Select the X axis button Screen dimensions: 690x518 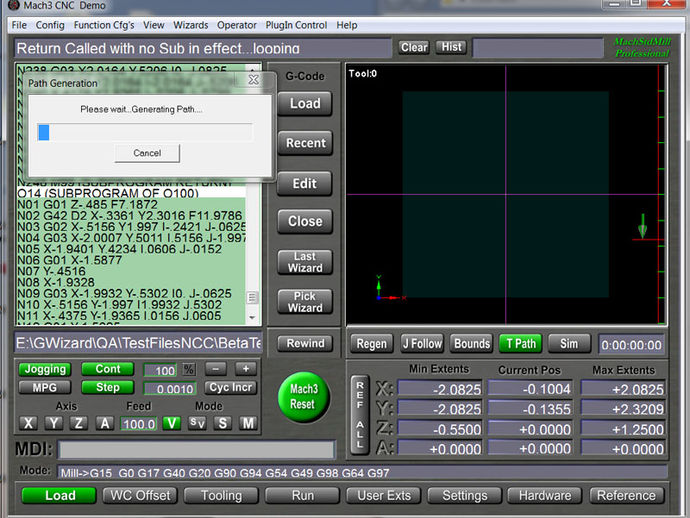click(29, 423)
